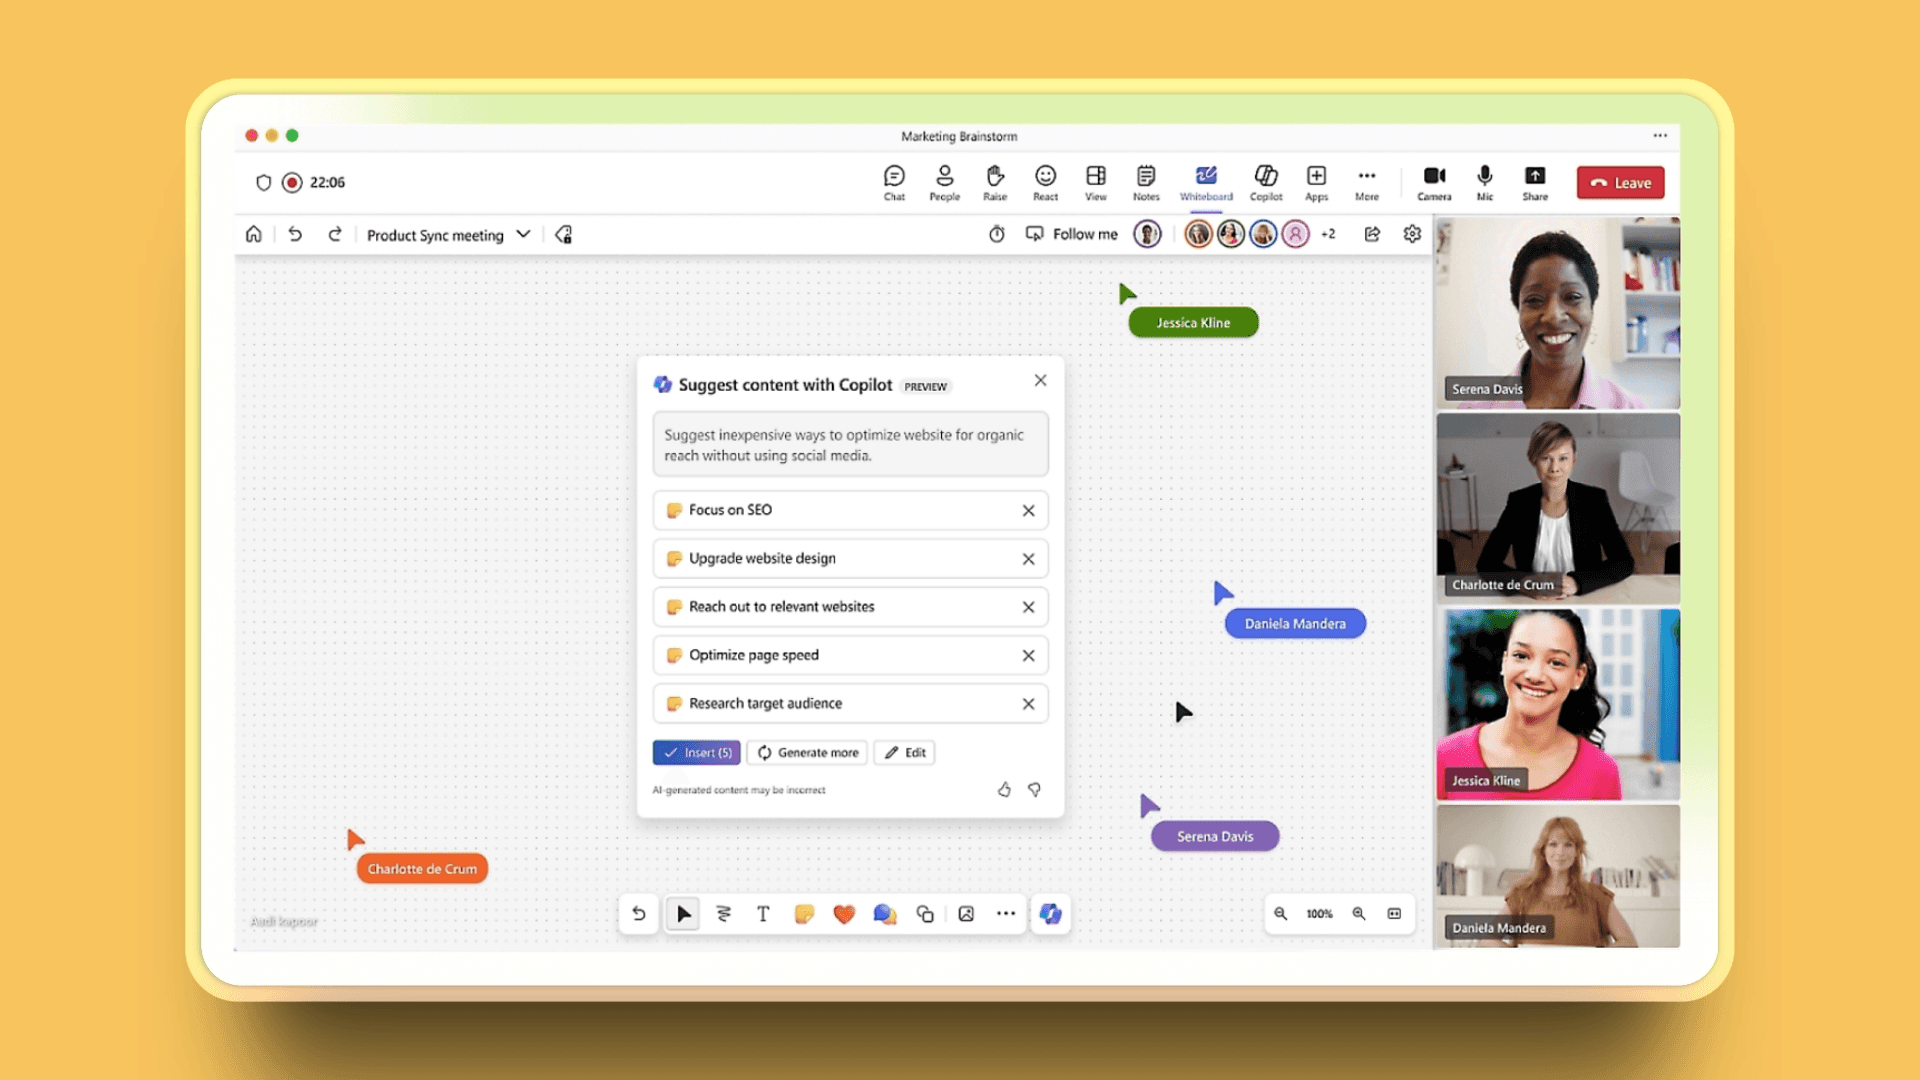
Task: Add a sticky note
Action: [804, 914]
